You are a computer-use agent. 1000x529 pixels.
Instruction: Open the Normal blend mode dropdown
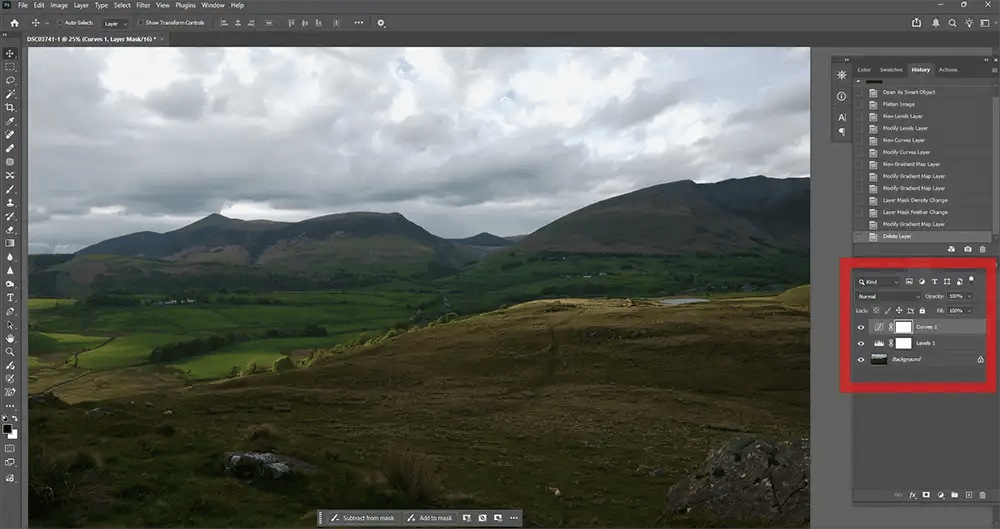pyautogui.click(x=888, y=296)
